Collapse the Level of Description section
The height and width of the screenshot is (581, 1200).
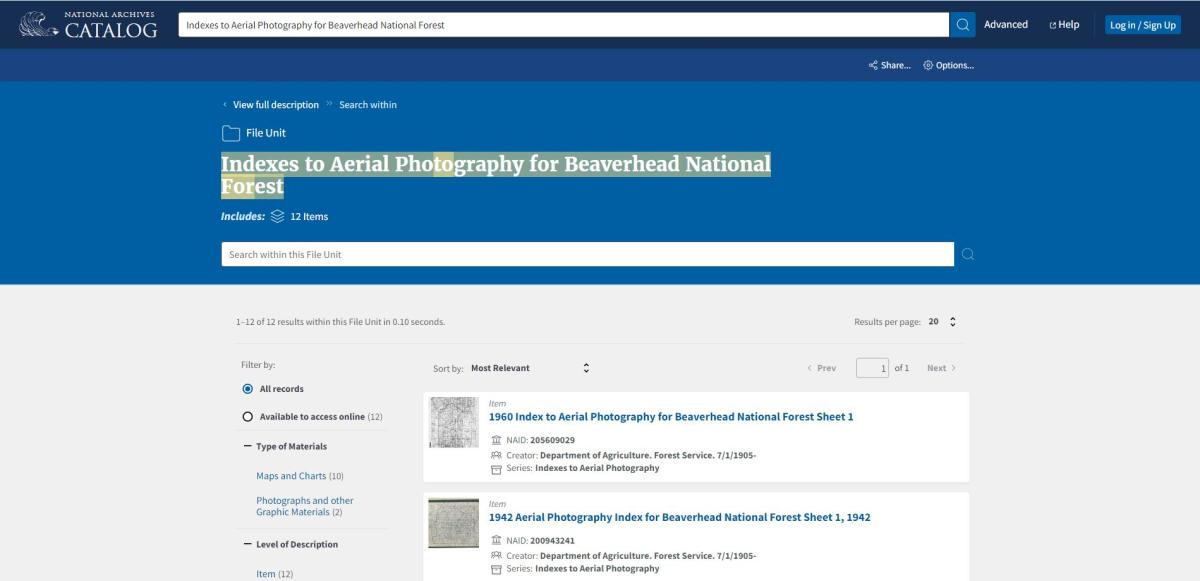click(x=247, y=545)
